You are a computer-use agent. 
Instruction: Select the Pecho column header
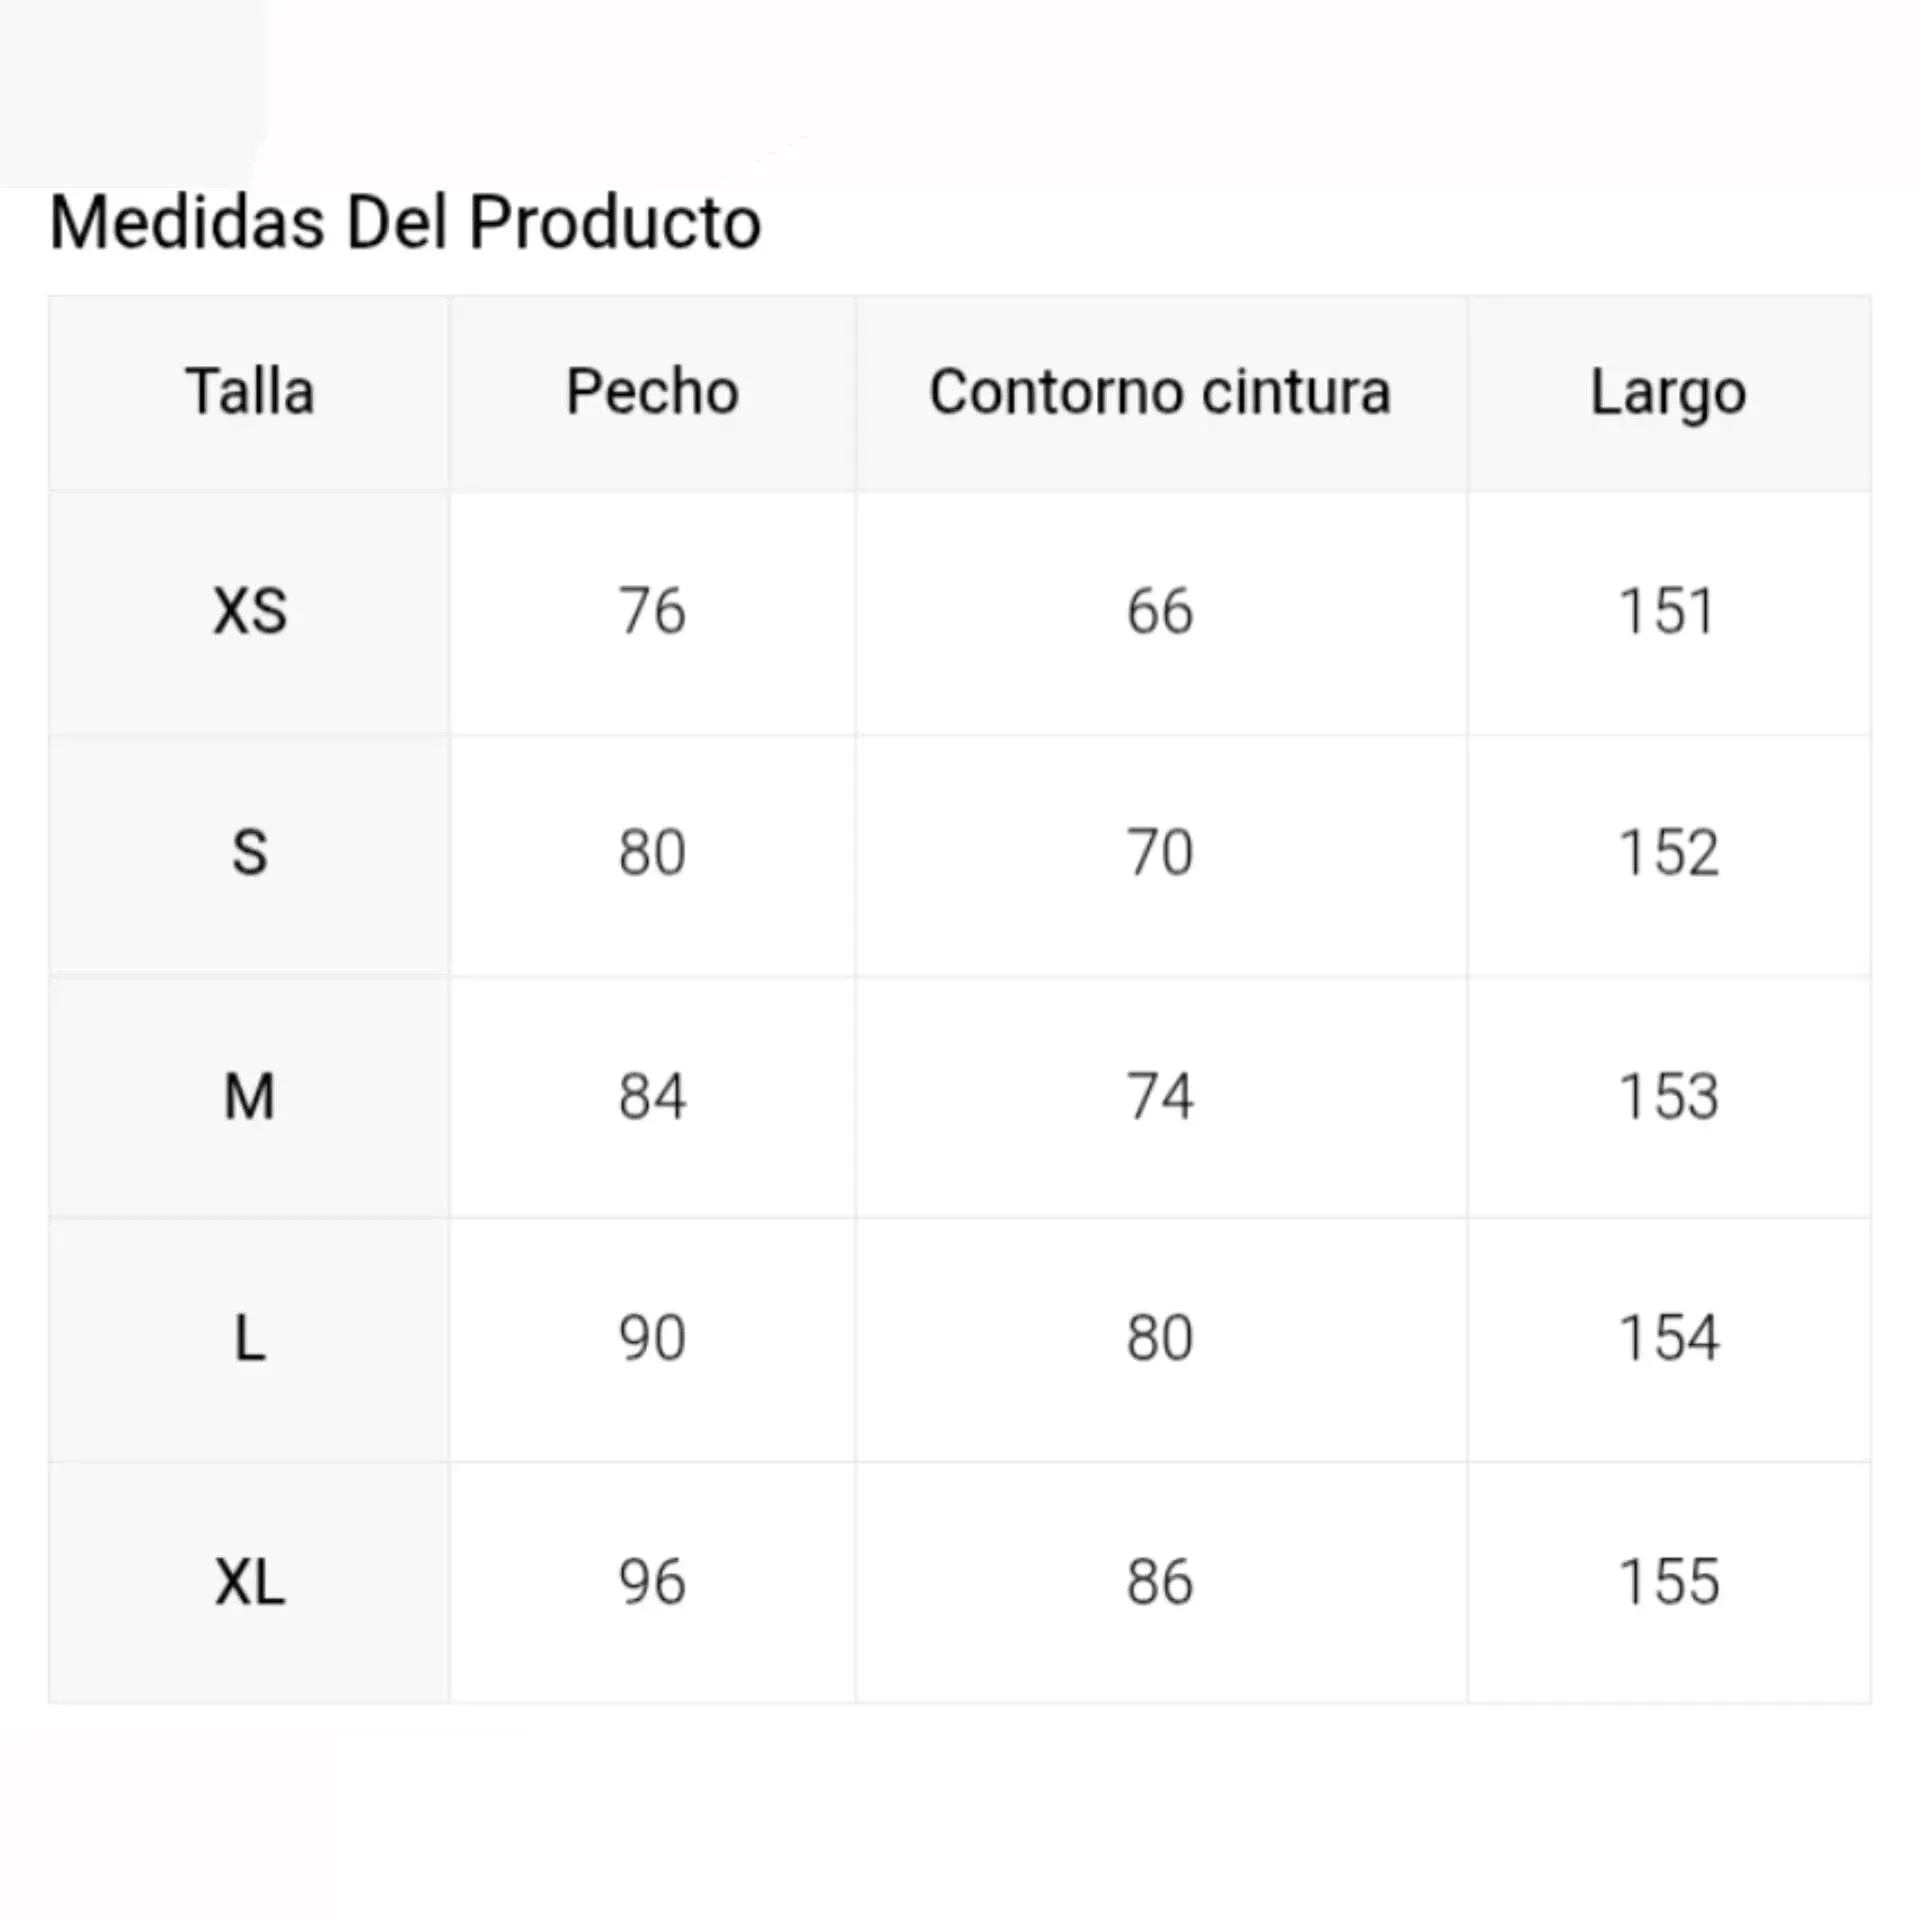652,391
